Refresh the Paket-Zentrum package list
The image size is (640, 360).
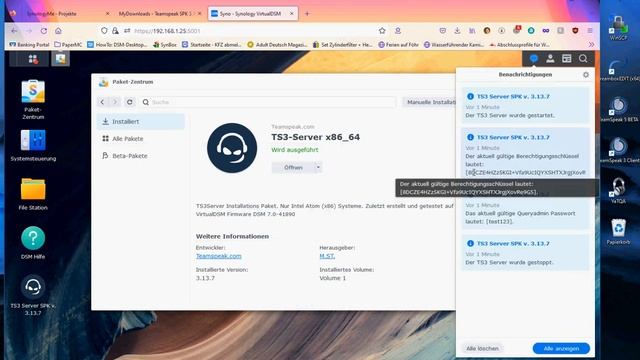tap(130, 102)
